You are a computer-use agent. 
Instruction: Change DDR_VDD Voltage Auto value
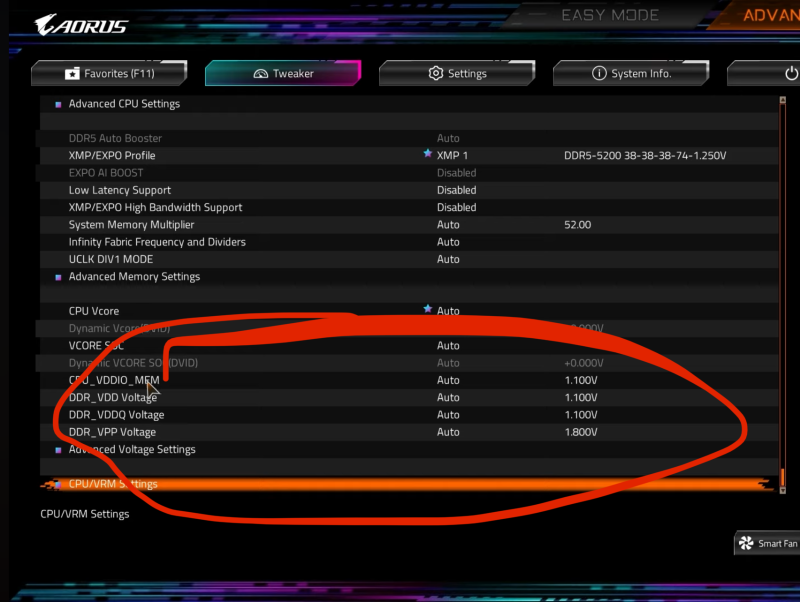[x=448, y=398]
